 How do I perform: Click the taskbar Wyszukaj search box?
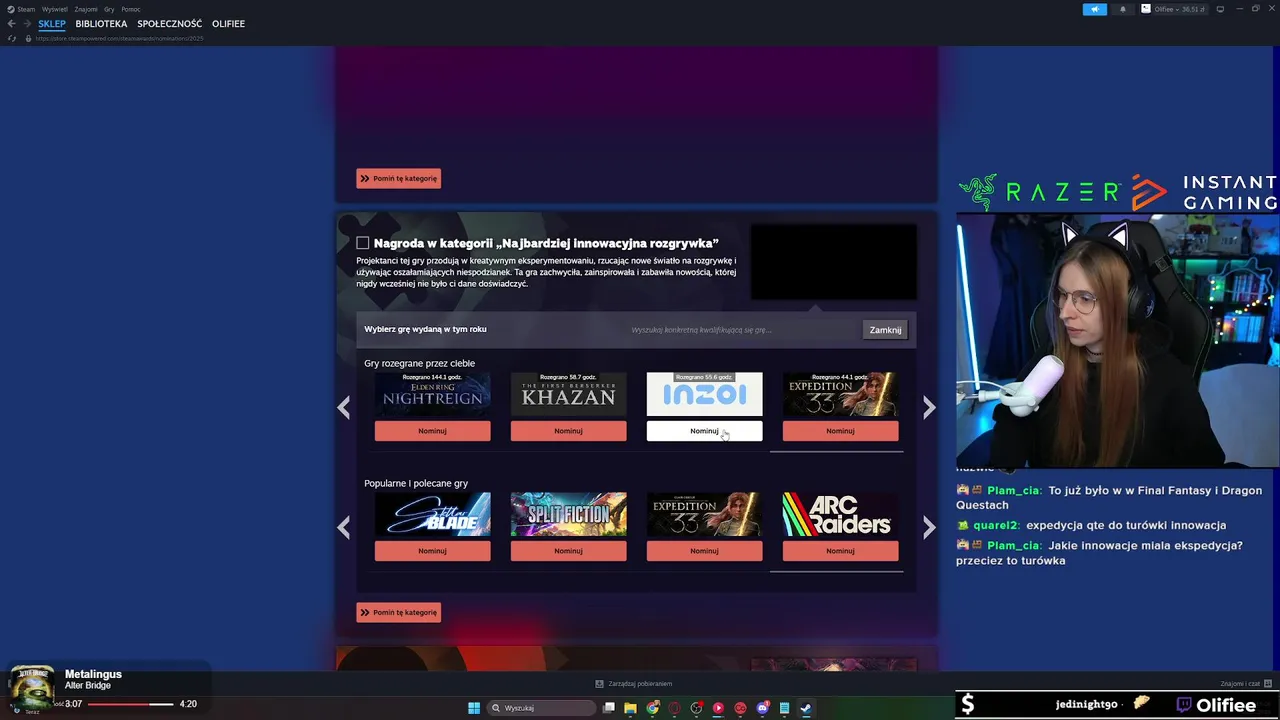tap(542, 708)
